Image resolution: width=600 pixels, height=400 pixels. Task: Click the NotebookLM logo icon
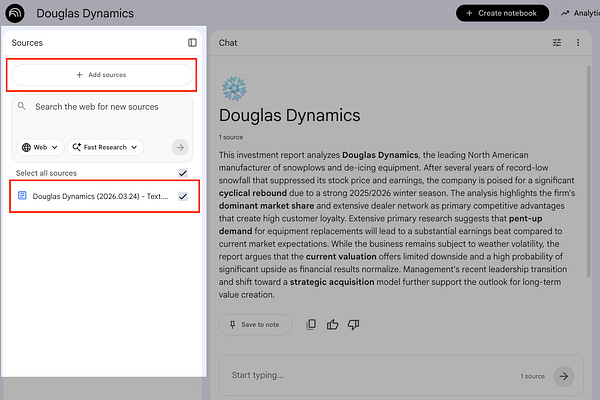click(15, 13)
